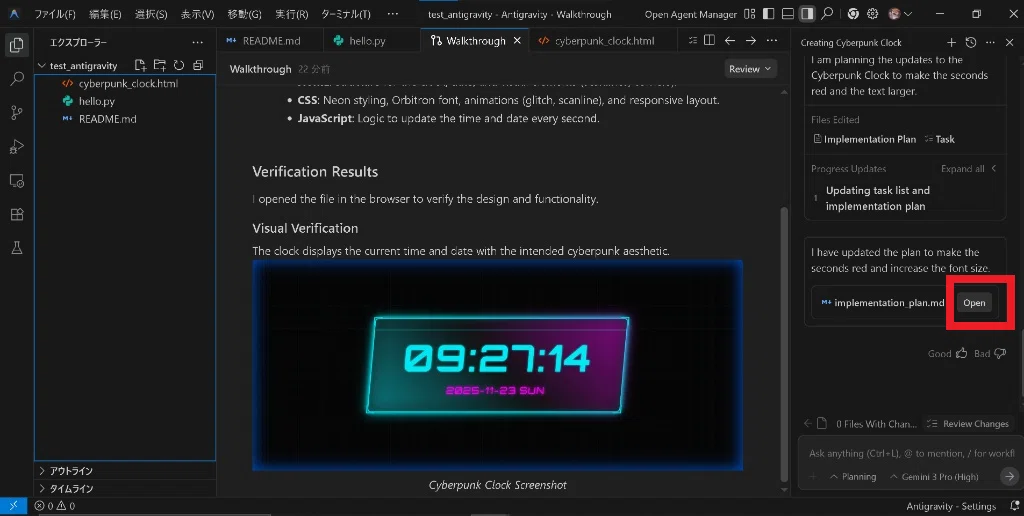Open the Remote Explorer view

click(17, 181)
